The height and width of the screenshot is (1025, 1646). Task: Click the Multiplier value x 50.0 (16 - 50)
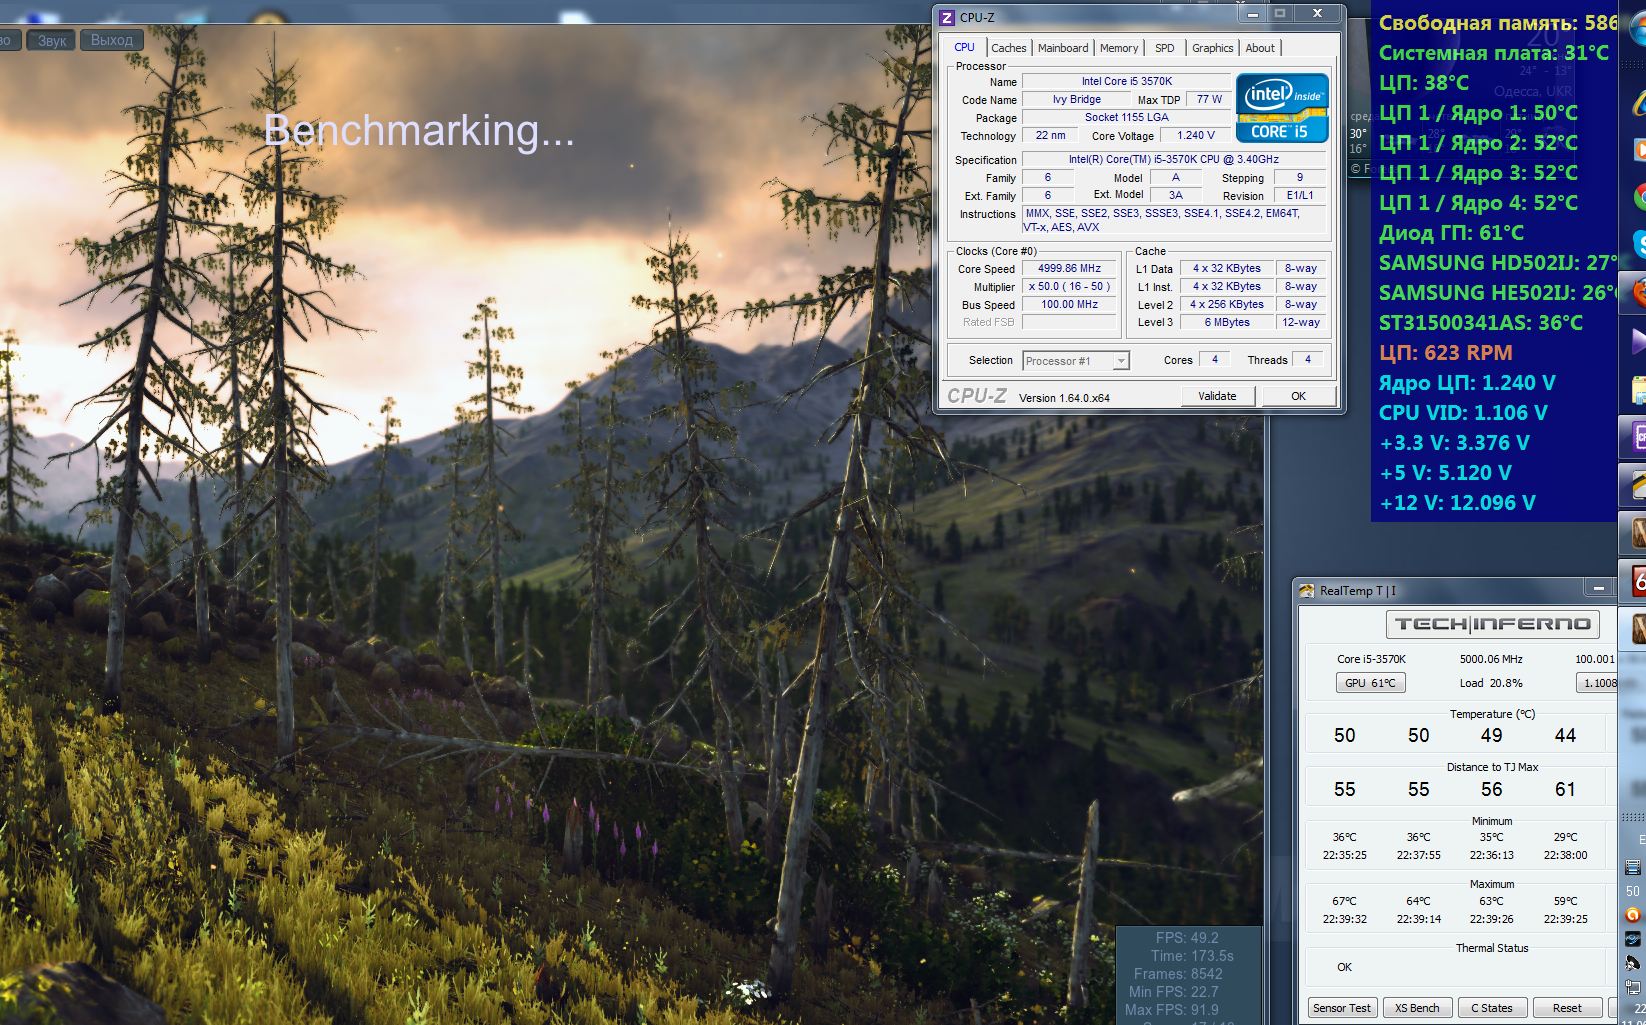coord(1069,286)
